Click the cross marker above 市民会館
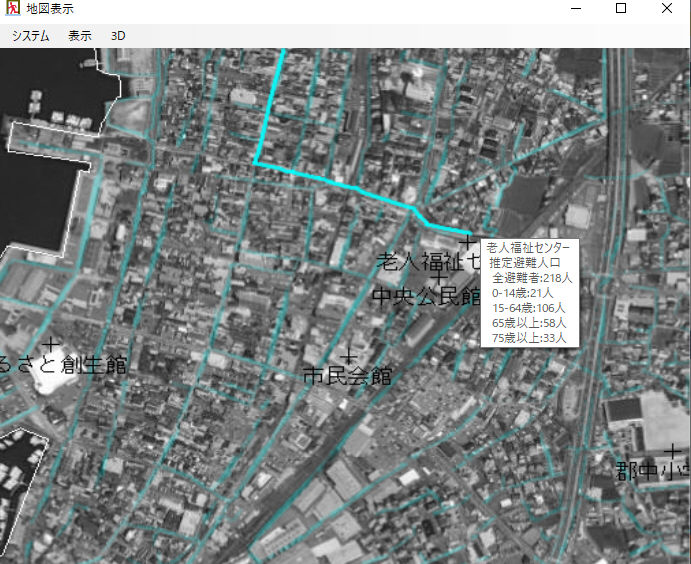This screenshot has width=691, height=564. (348, 356)
